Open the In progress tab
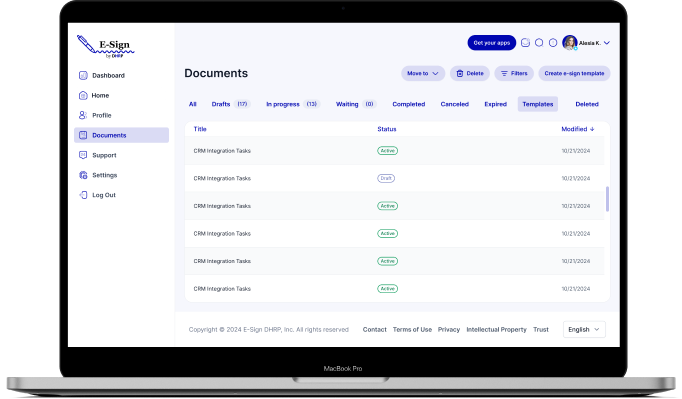The image size is (682, 399). pyautogui.click(x=293, y=104)
